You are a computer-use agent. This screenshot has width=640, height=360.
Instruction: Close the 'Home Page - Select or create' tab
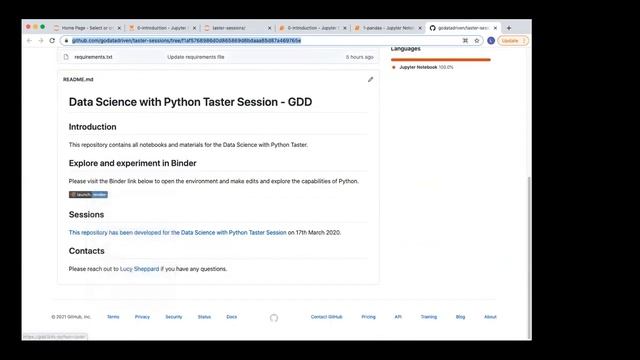pyautogui.click(x=119, y=28)
